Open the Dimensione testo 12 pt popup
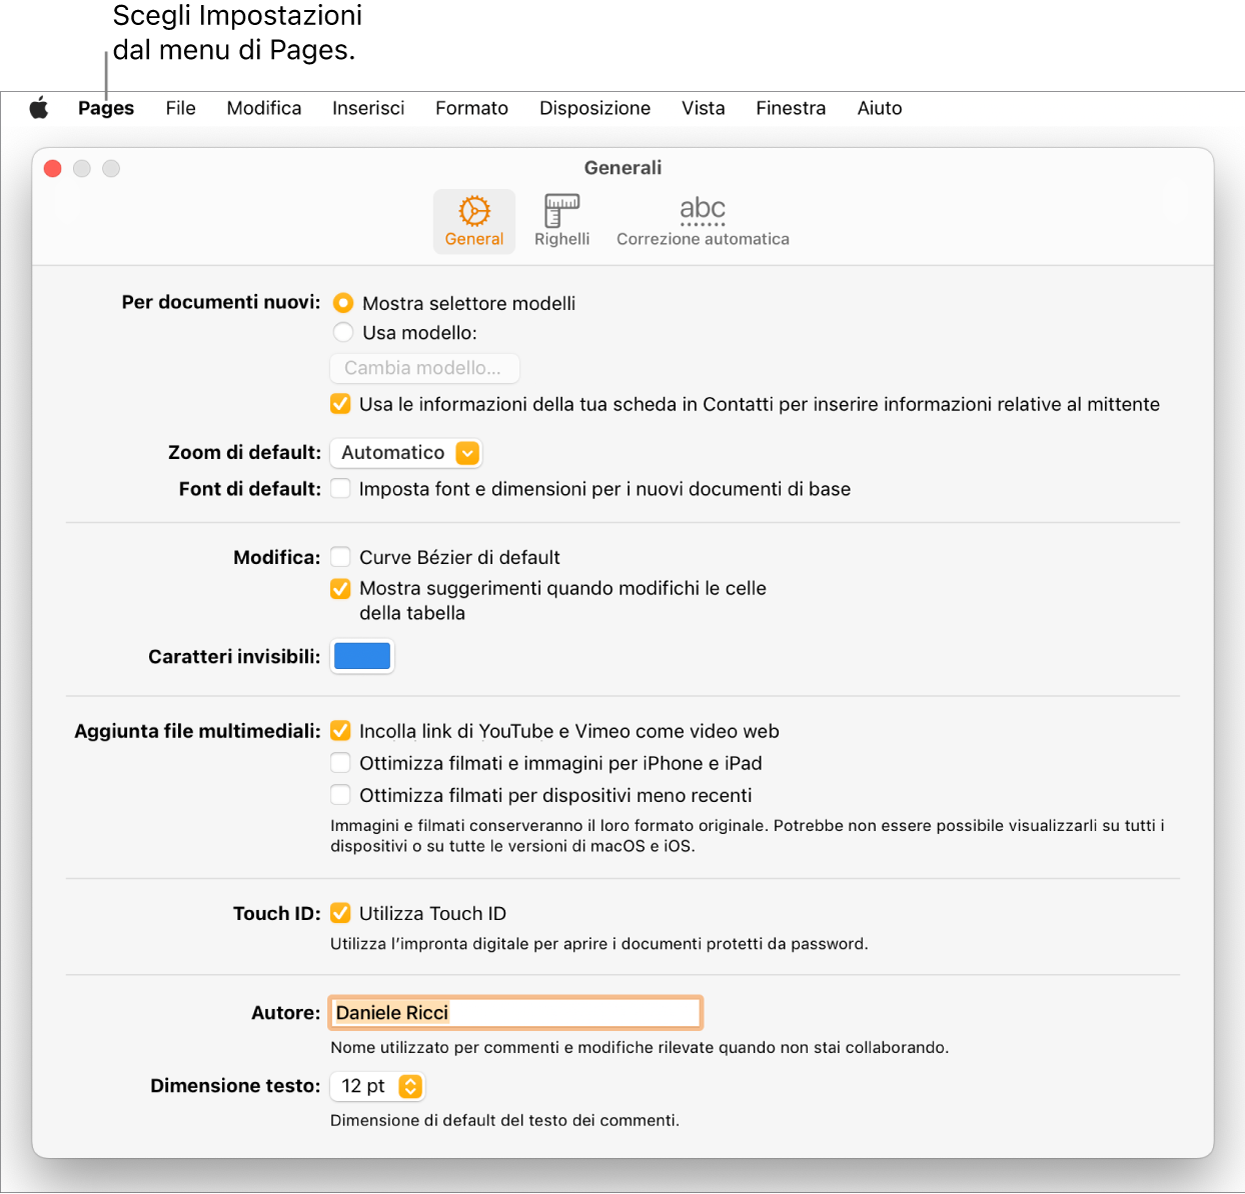This screenshot has height=1194, width=1245. point(378,1086)
